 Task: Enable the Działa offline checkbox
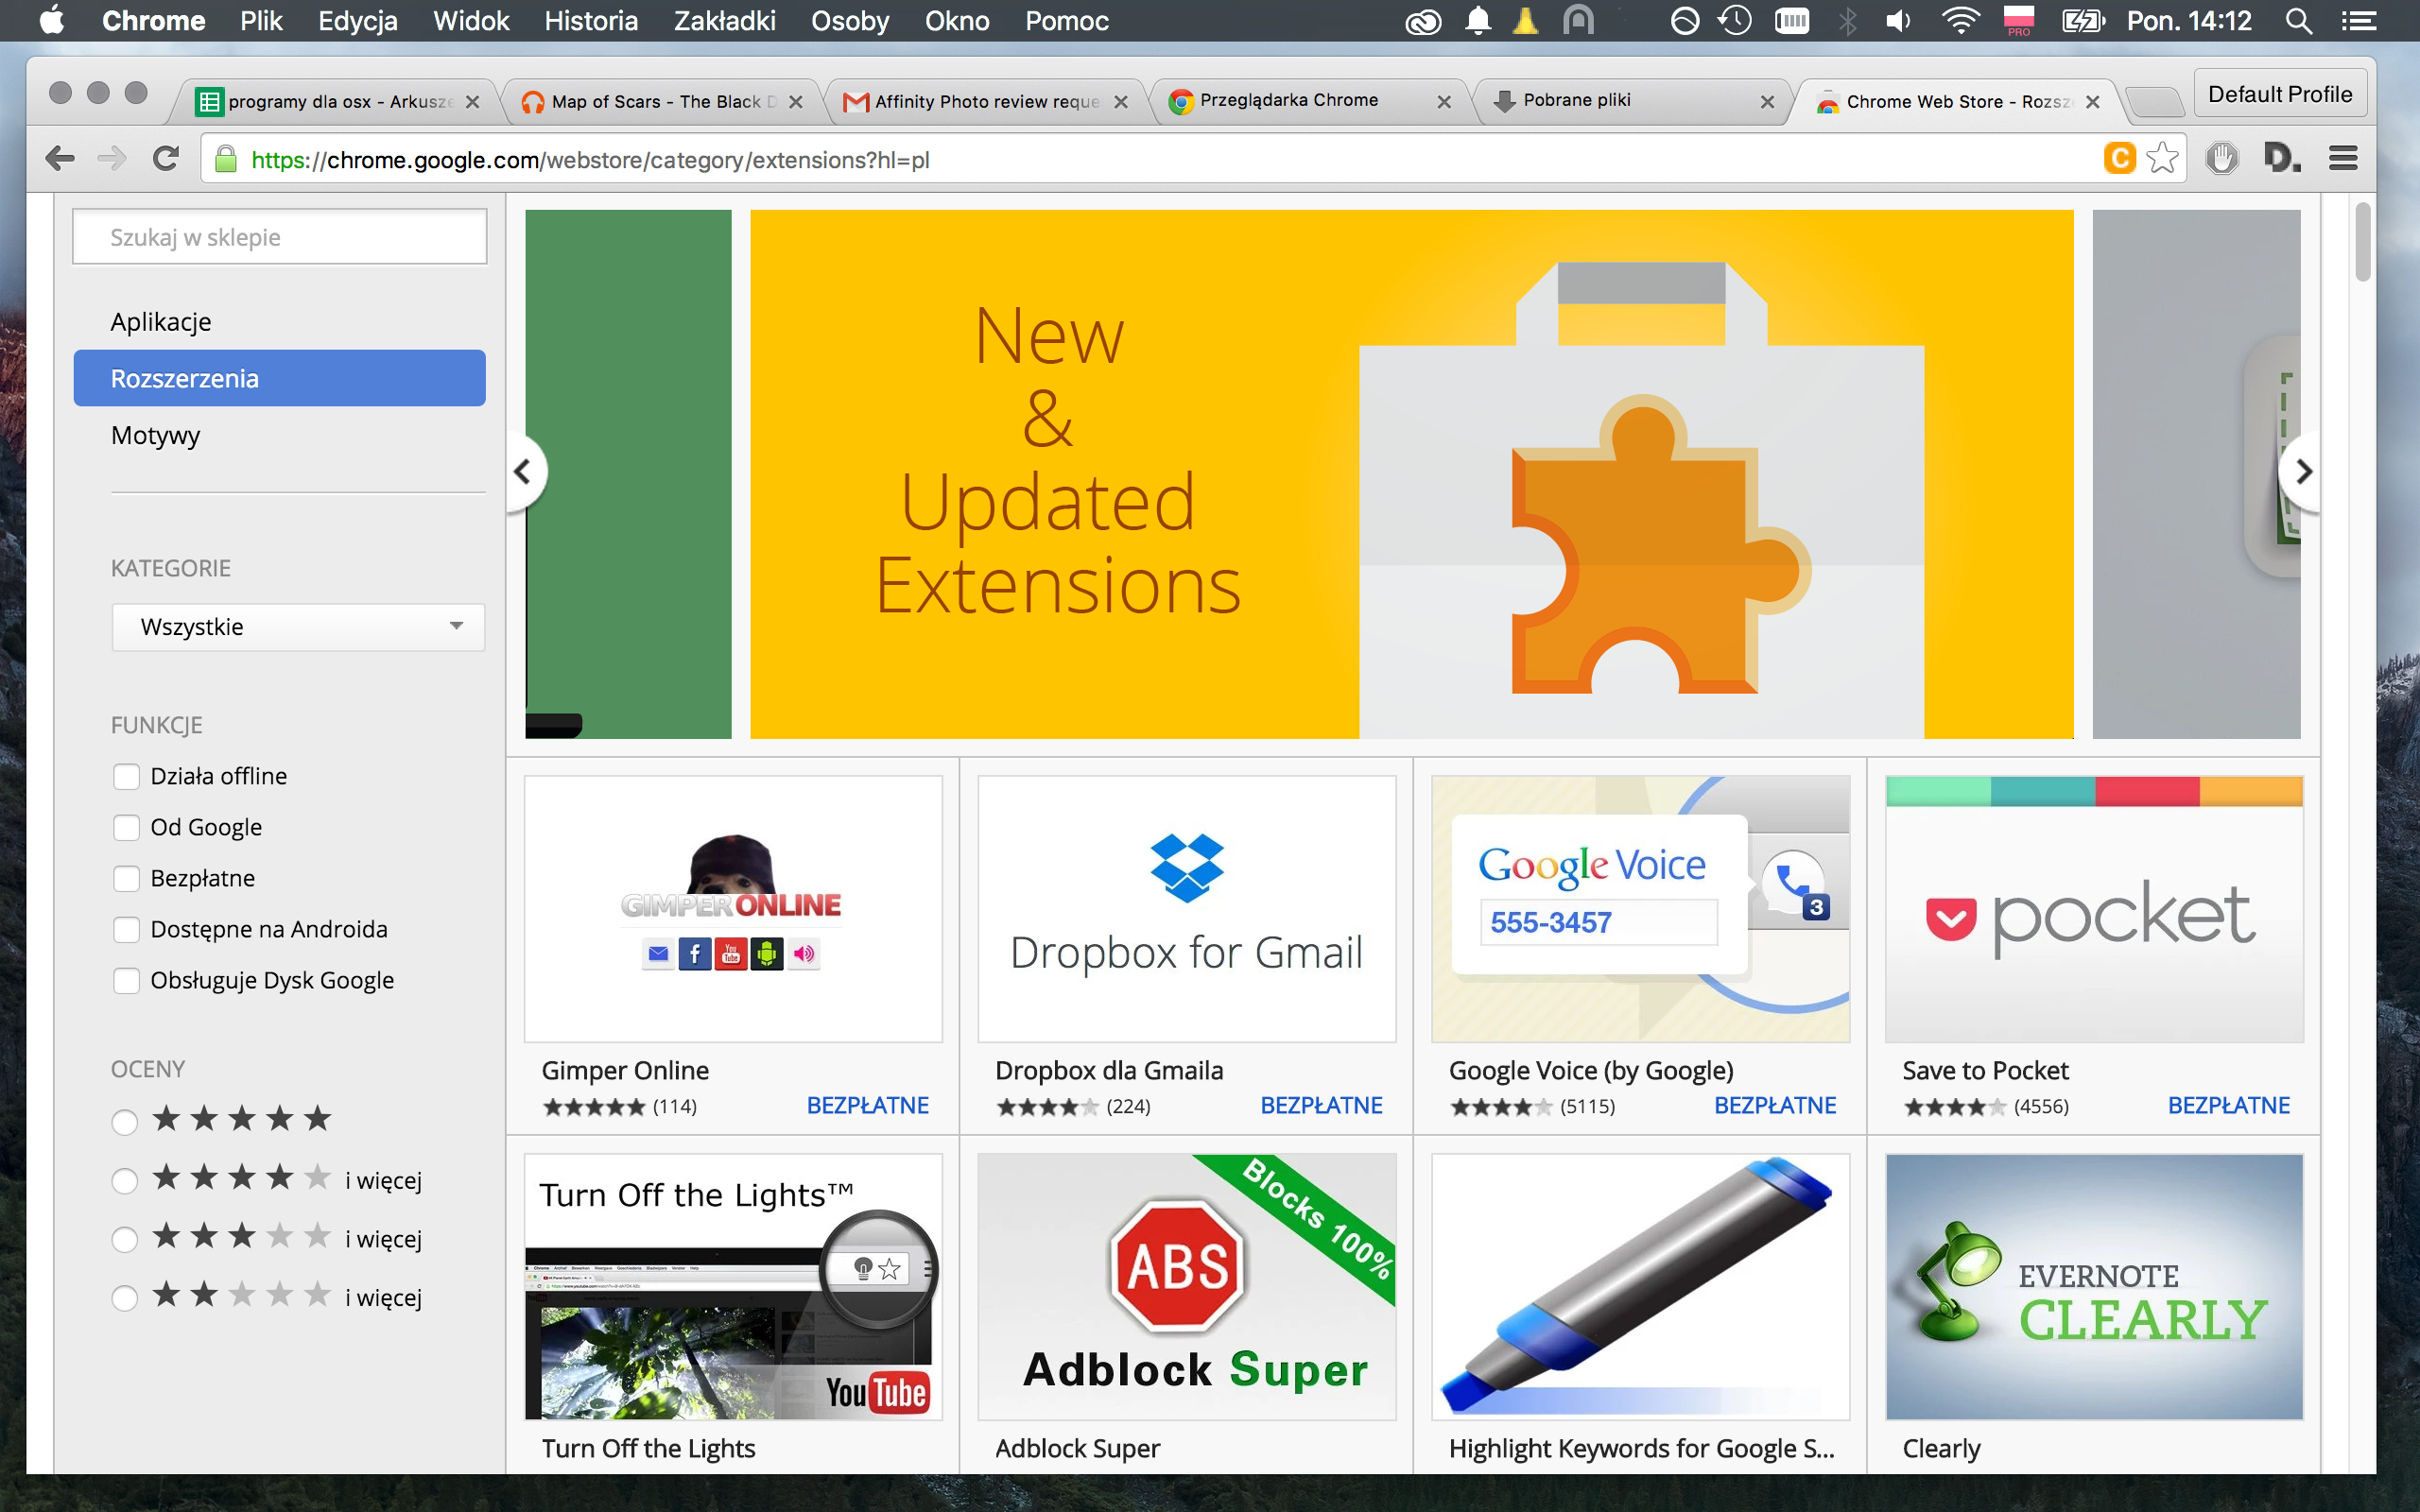click(x=126, y=776)
